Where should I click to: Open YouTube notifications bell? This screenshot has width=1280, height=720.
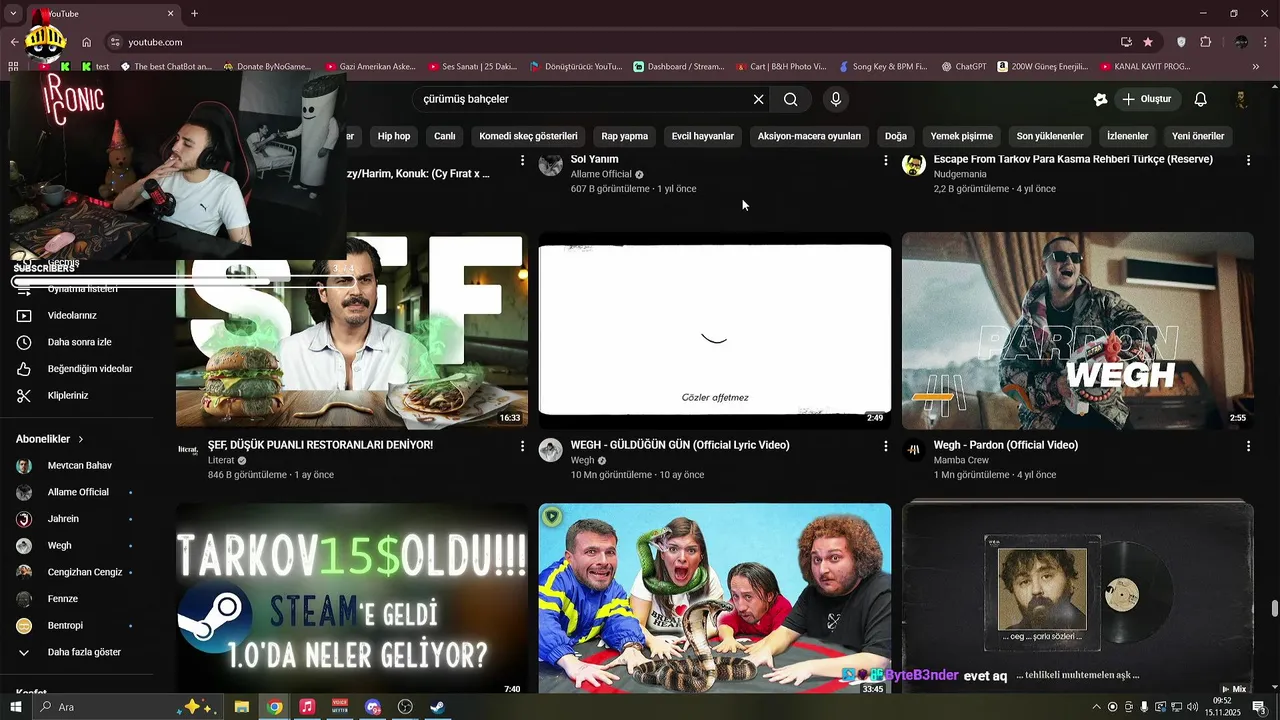tap(1201, 99)
